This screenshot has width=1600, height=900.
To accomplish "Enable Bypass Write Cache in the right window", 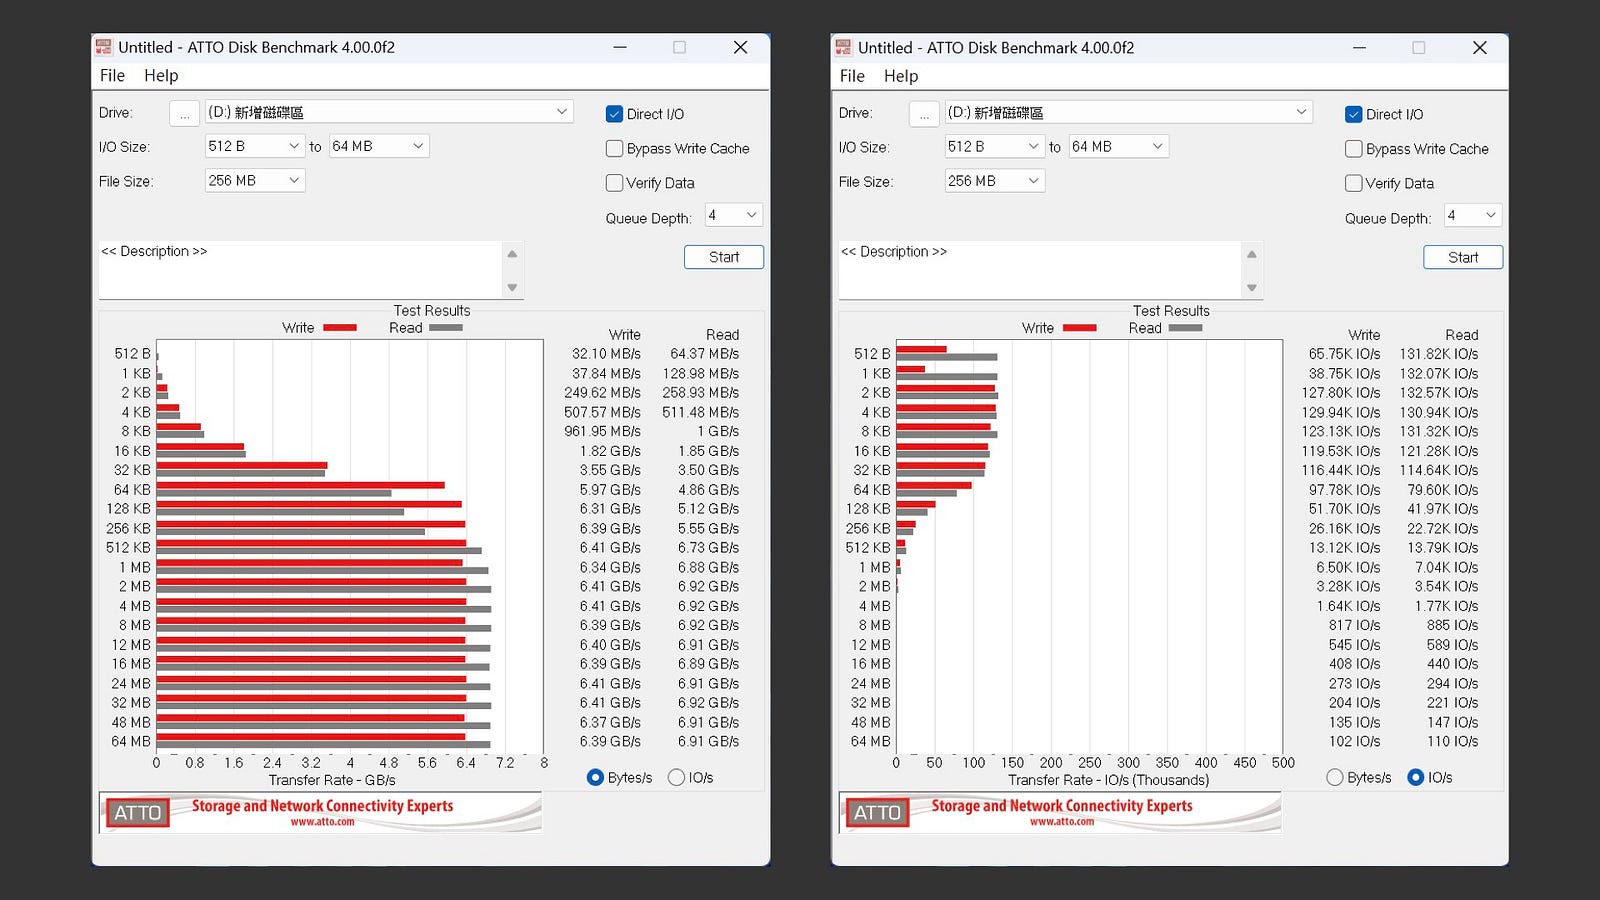I will tap(1354, 149).
